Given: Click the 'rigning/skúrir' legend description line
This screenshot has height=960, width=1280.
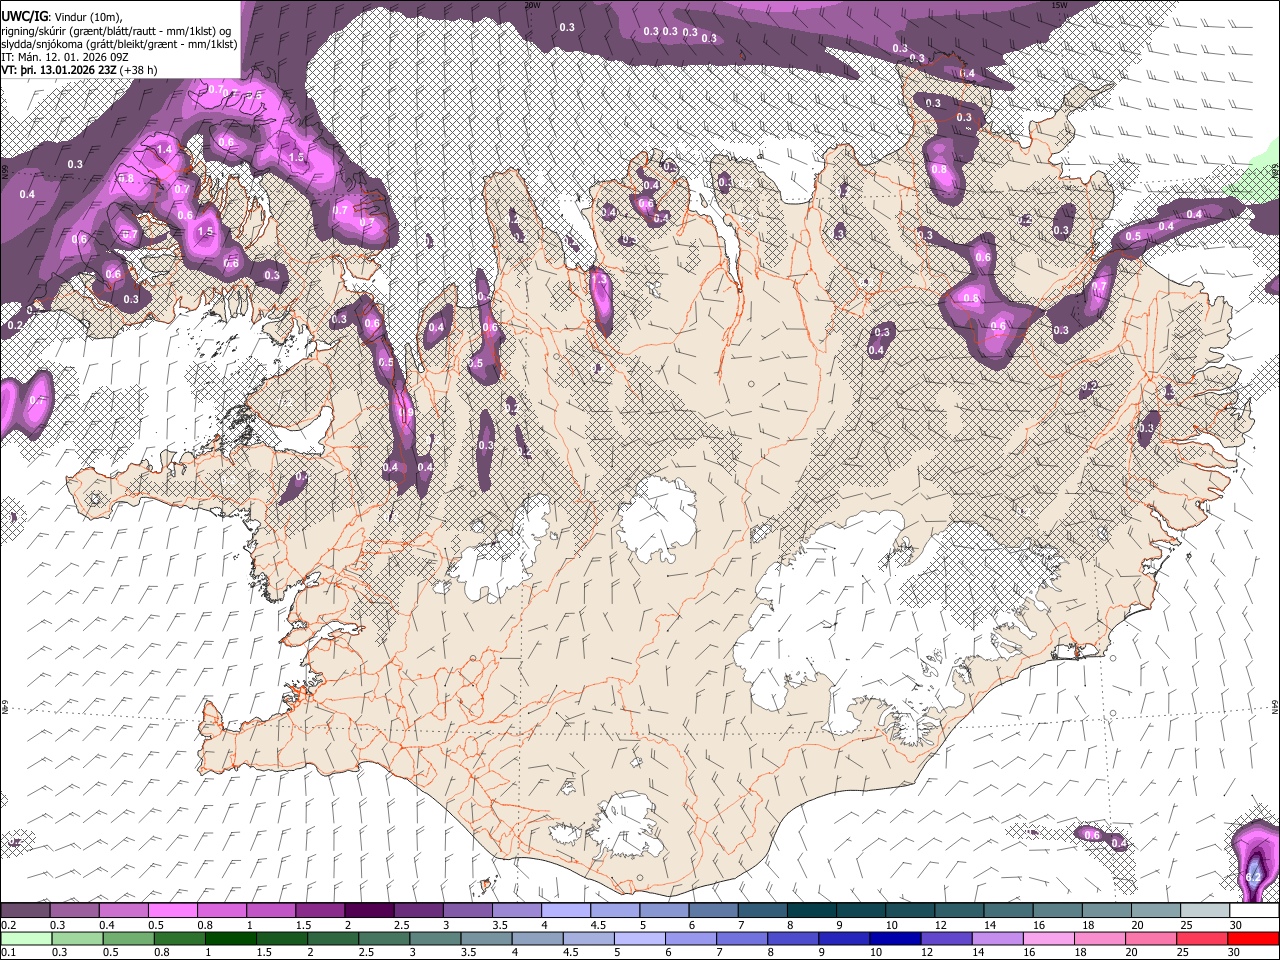Looking at the screenshot, I should point(117,31).
